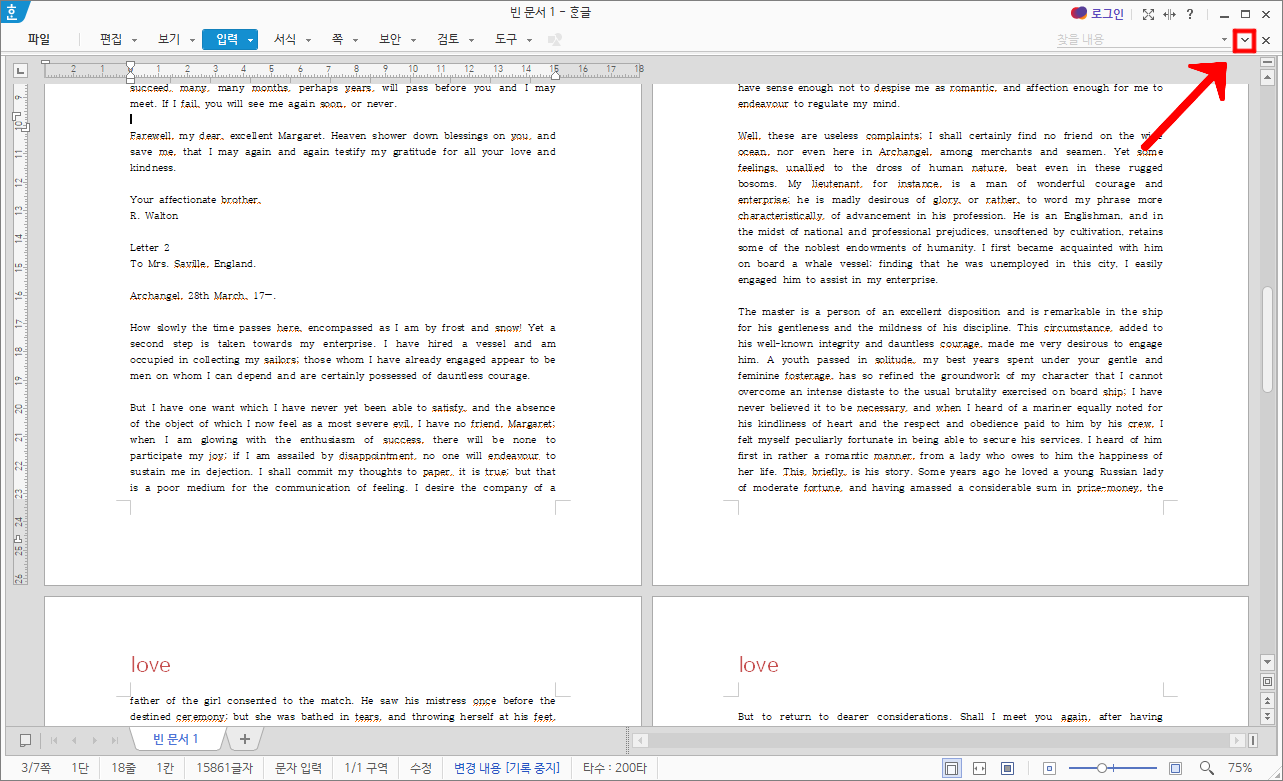This screenshot has width=1283, height=781.
Task: Open the 보기 menu
Action: [x=168, y=40]
